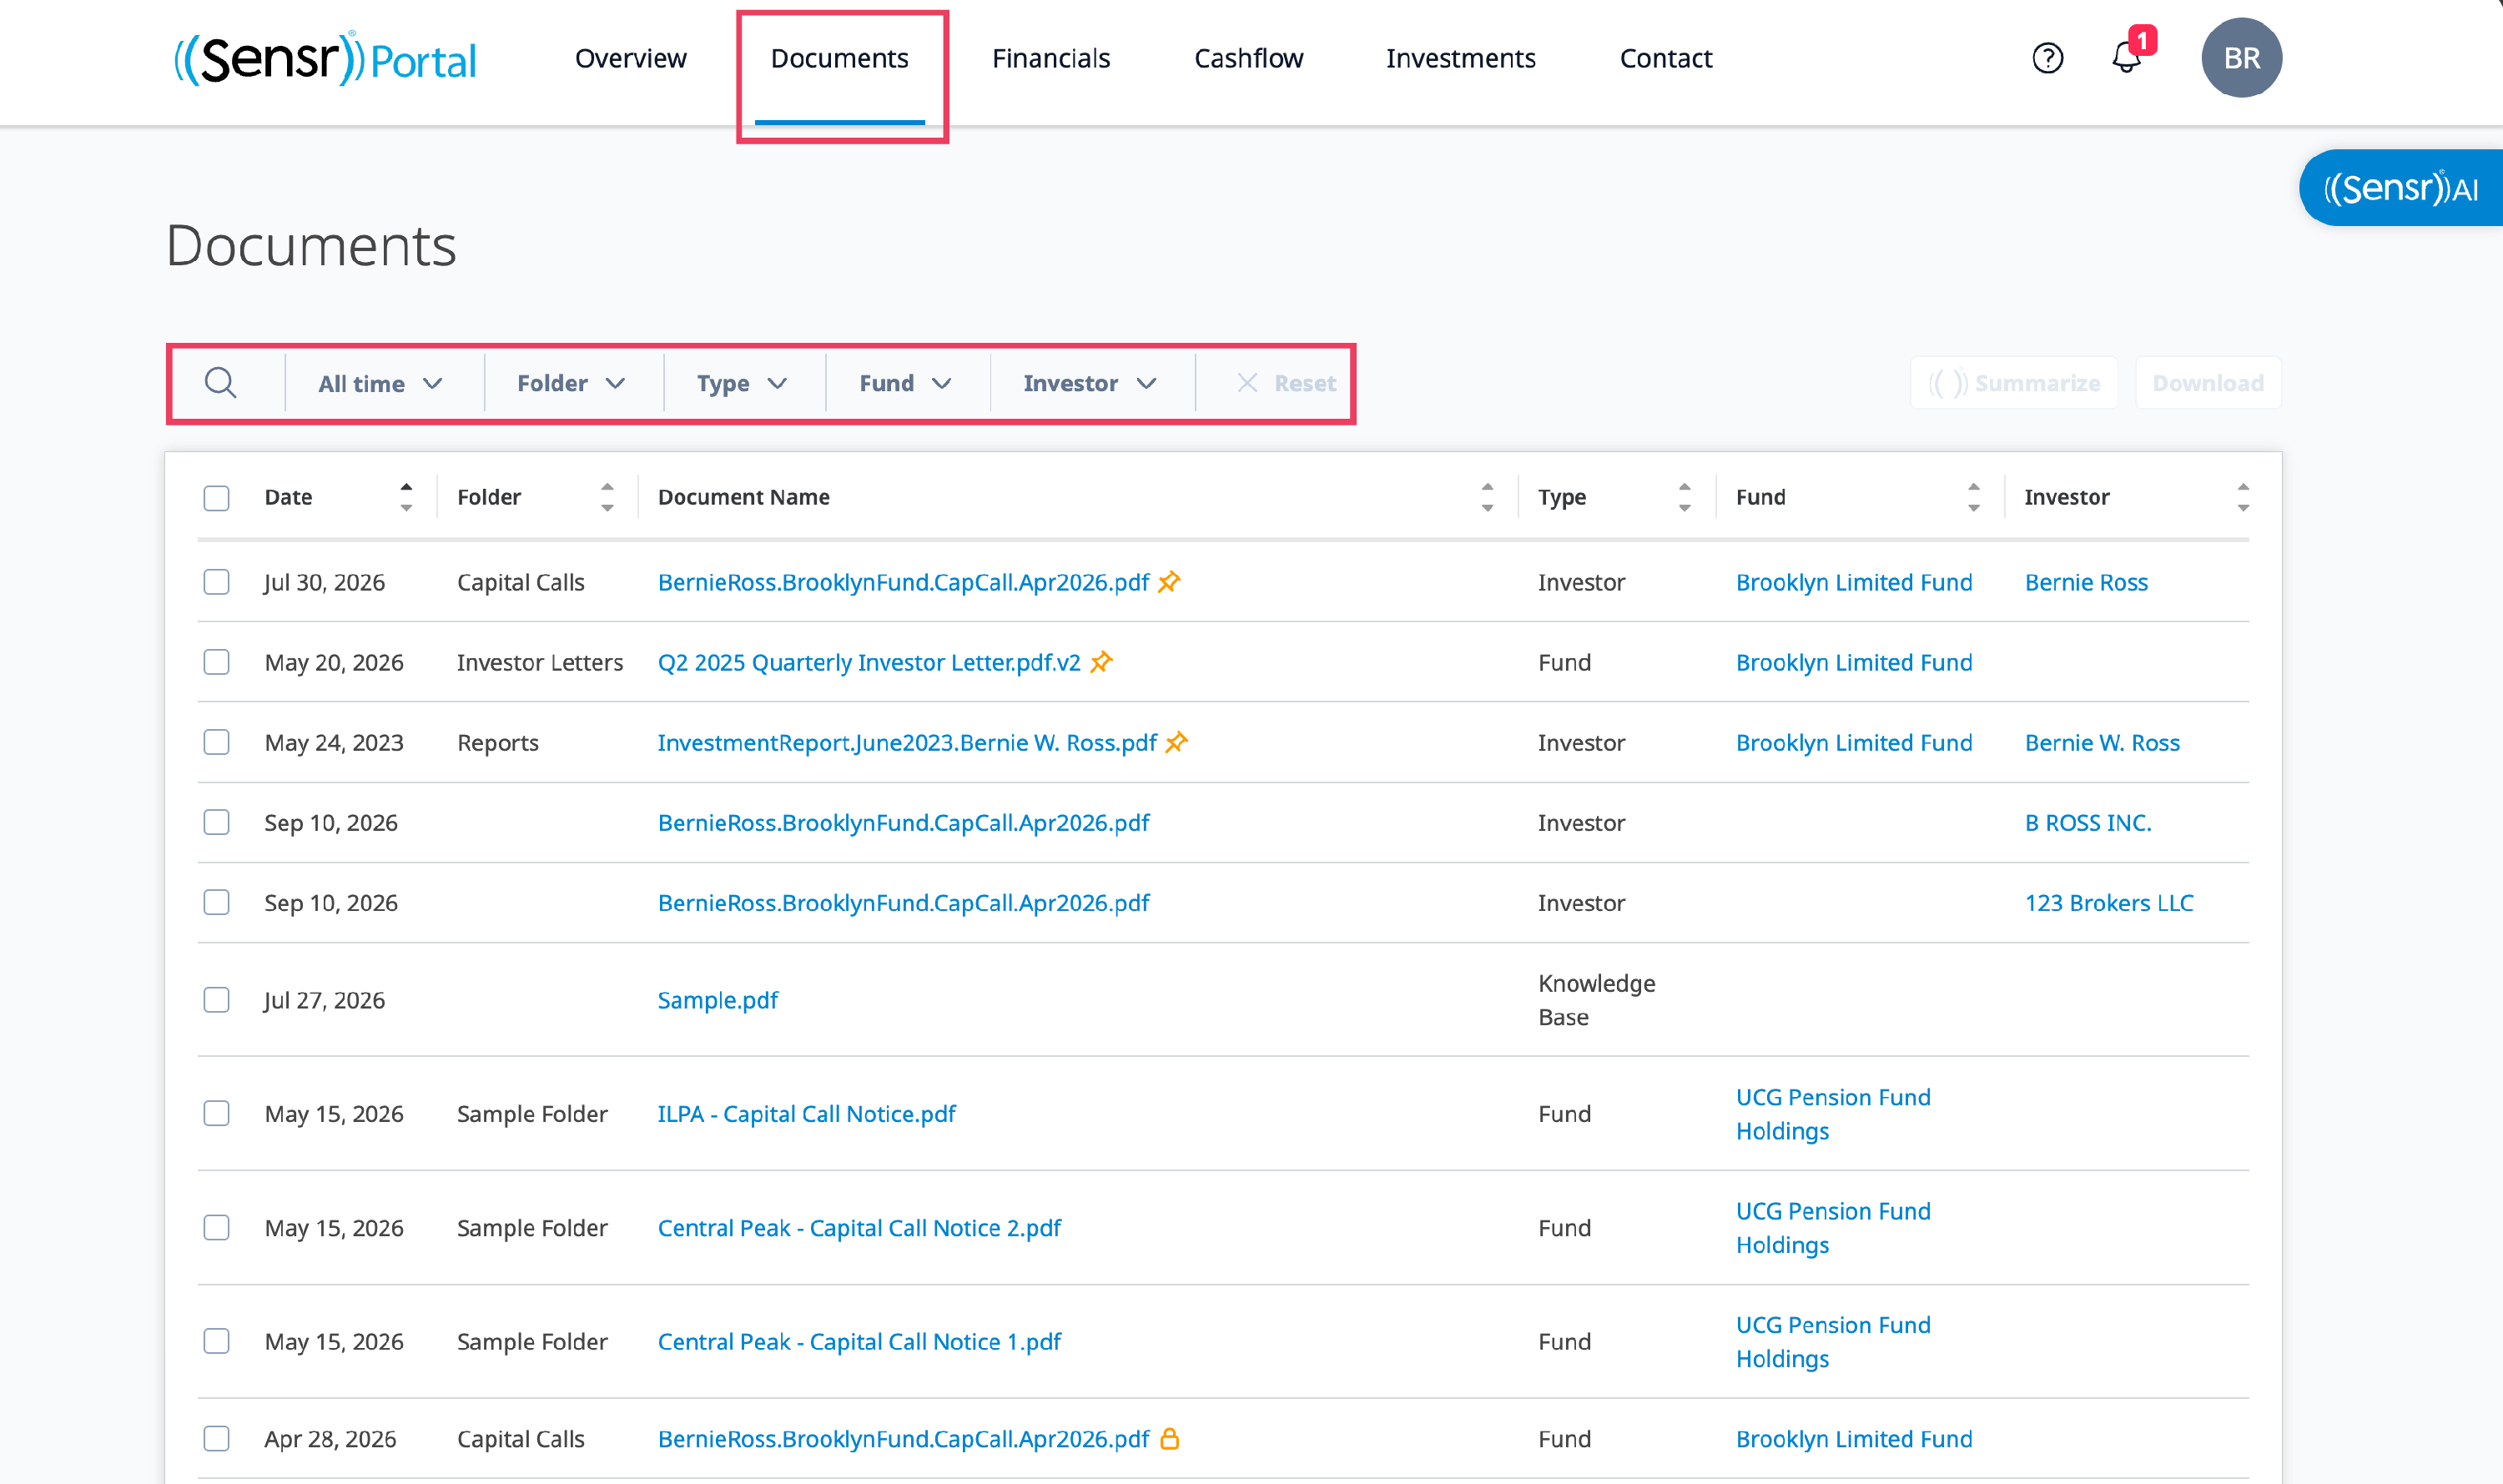Tick the select-all checkbox in the header
2503x1484 pixels.
pyautogui.click(x=216, y=498)
